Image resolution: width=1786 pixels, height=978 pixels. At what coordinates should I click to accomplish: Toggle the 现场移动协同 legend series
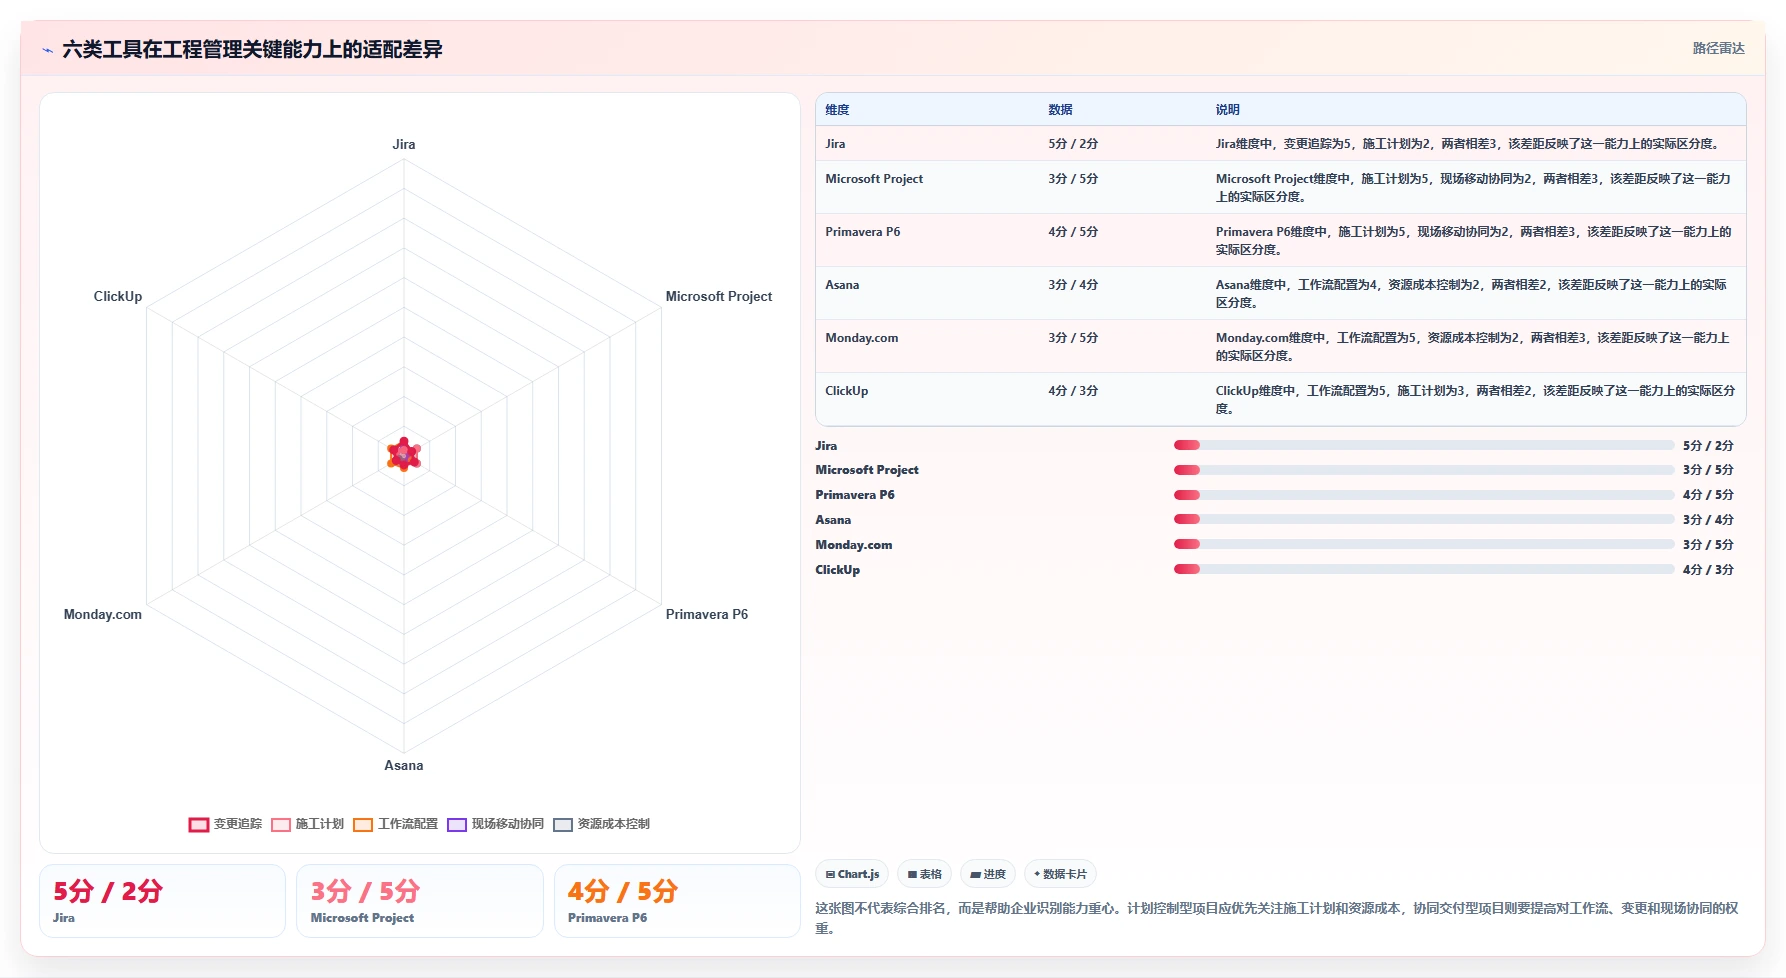click(496, 824)
